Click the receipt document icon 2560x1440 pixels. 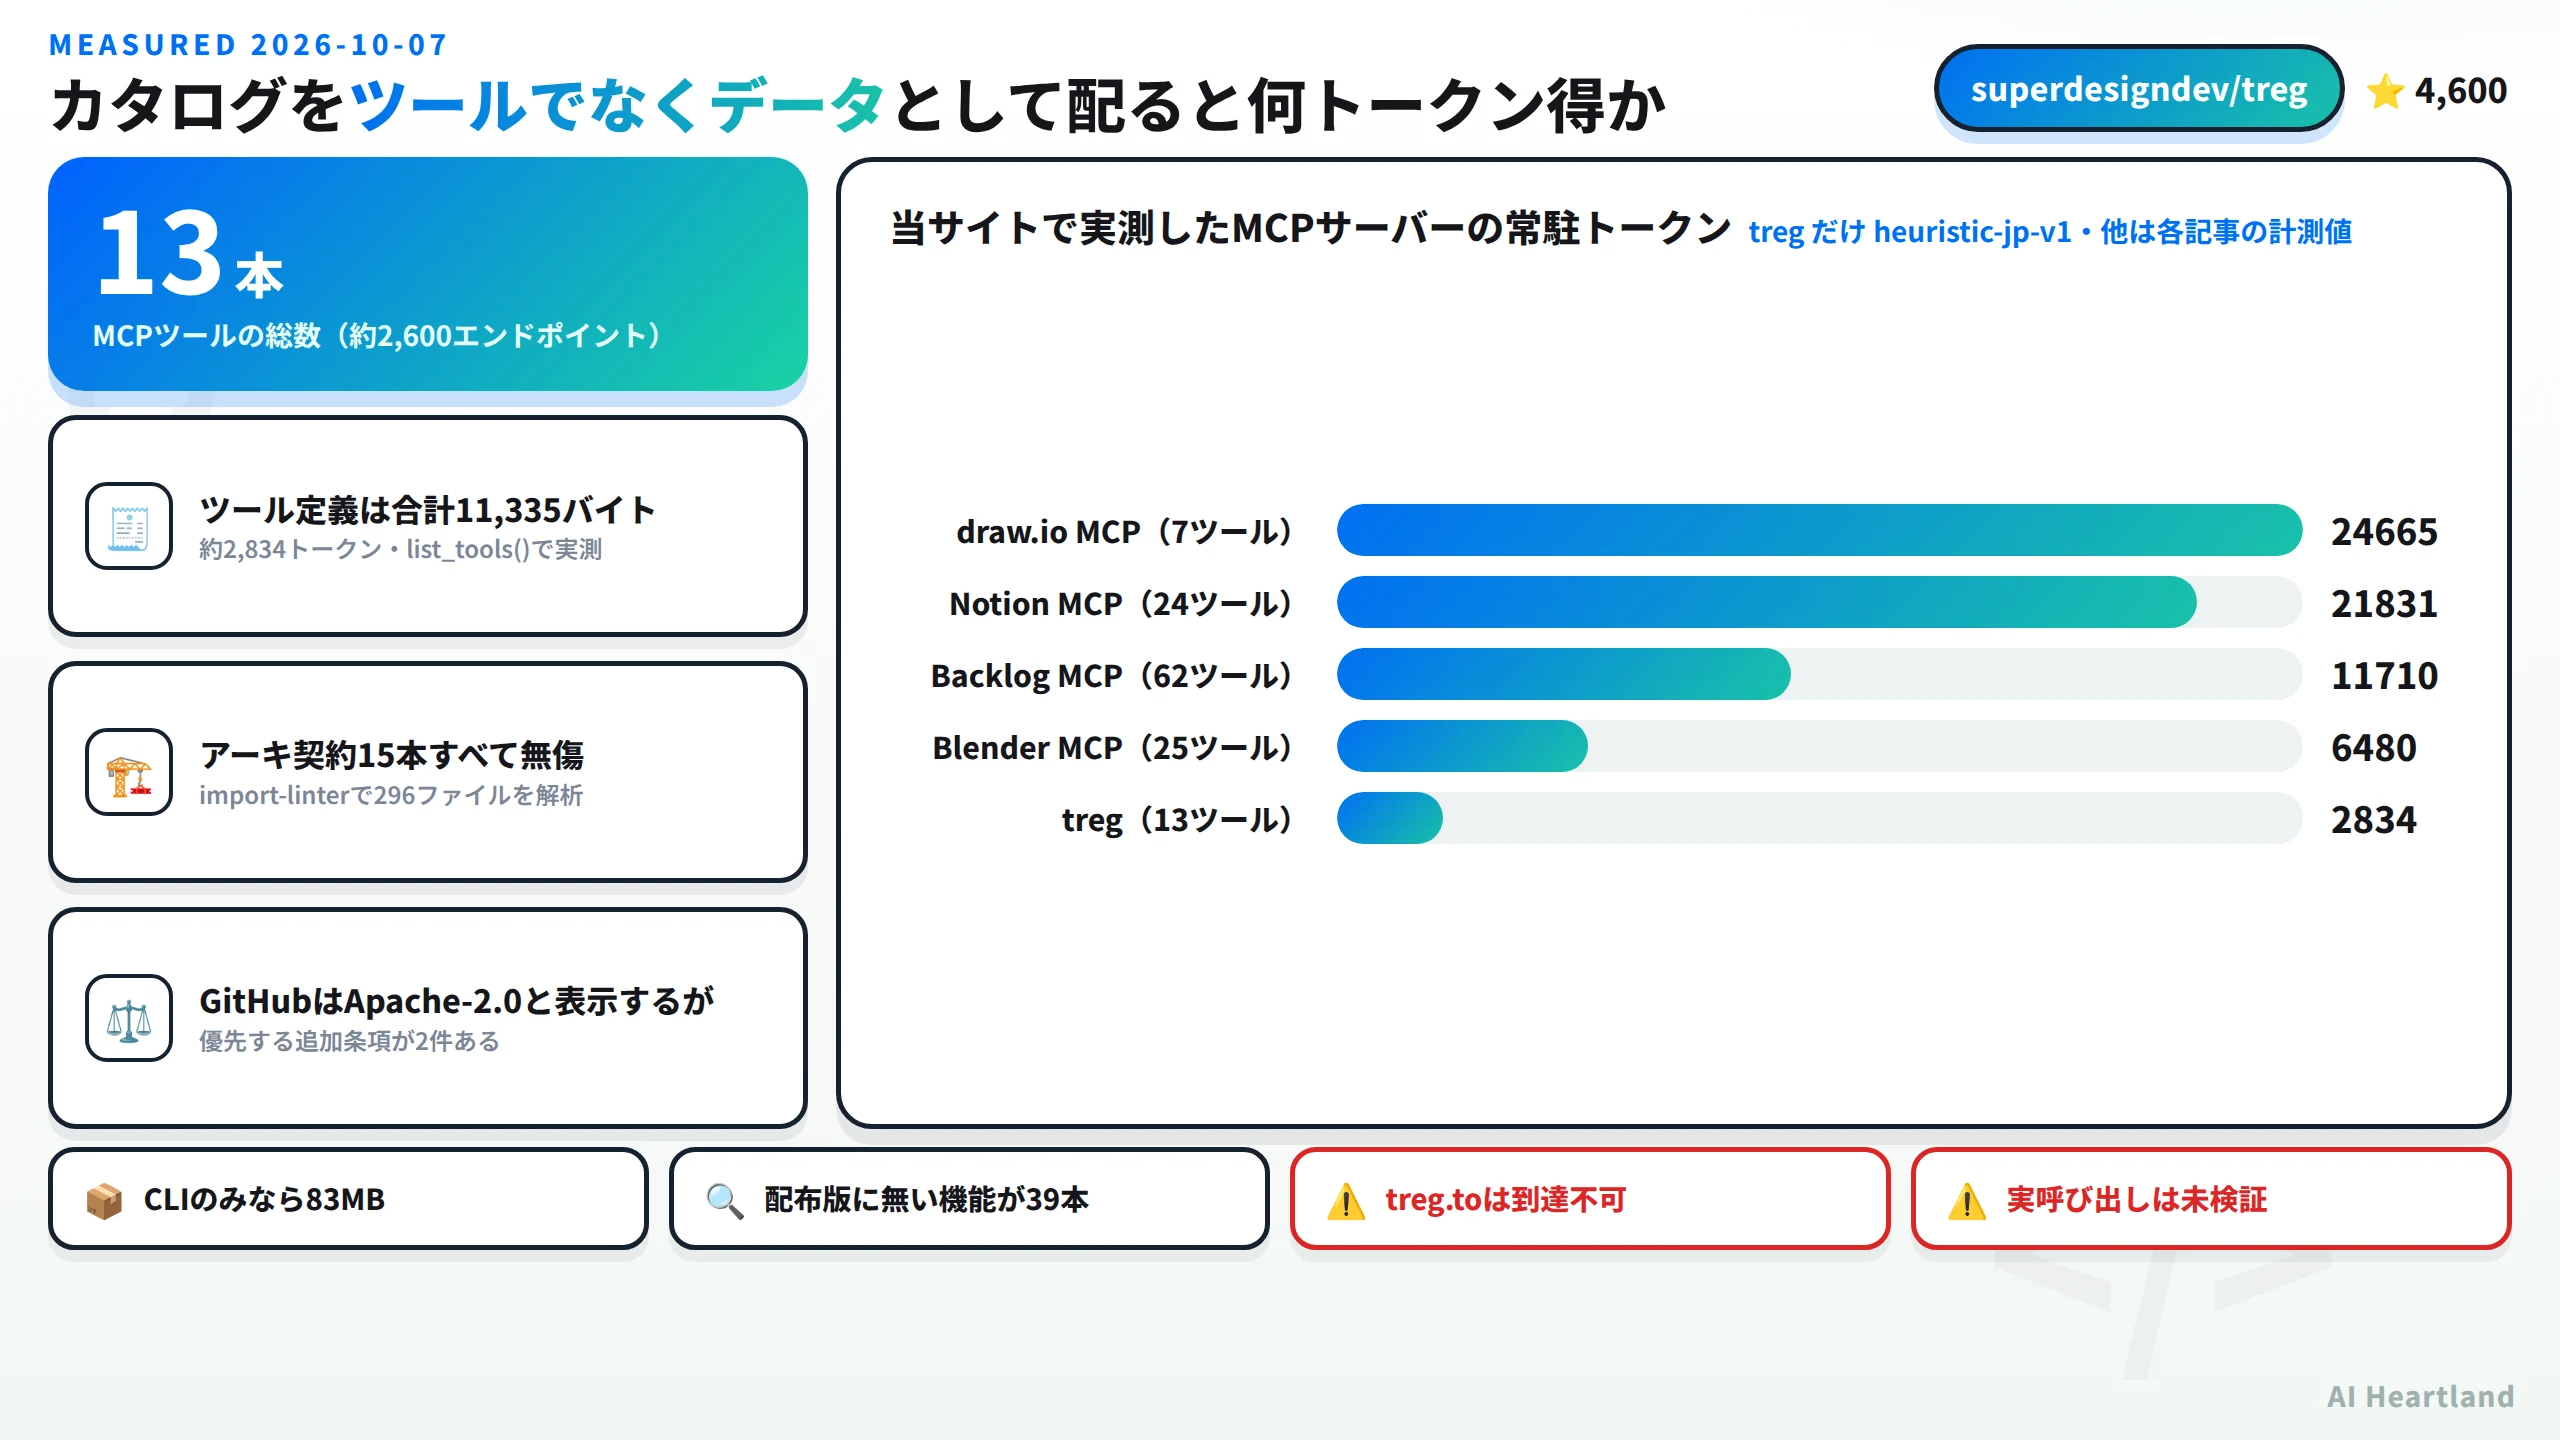click(x=129, y=526)
